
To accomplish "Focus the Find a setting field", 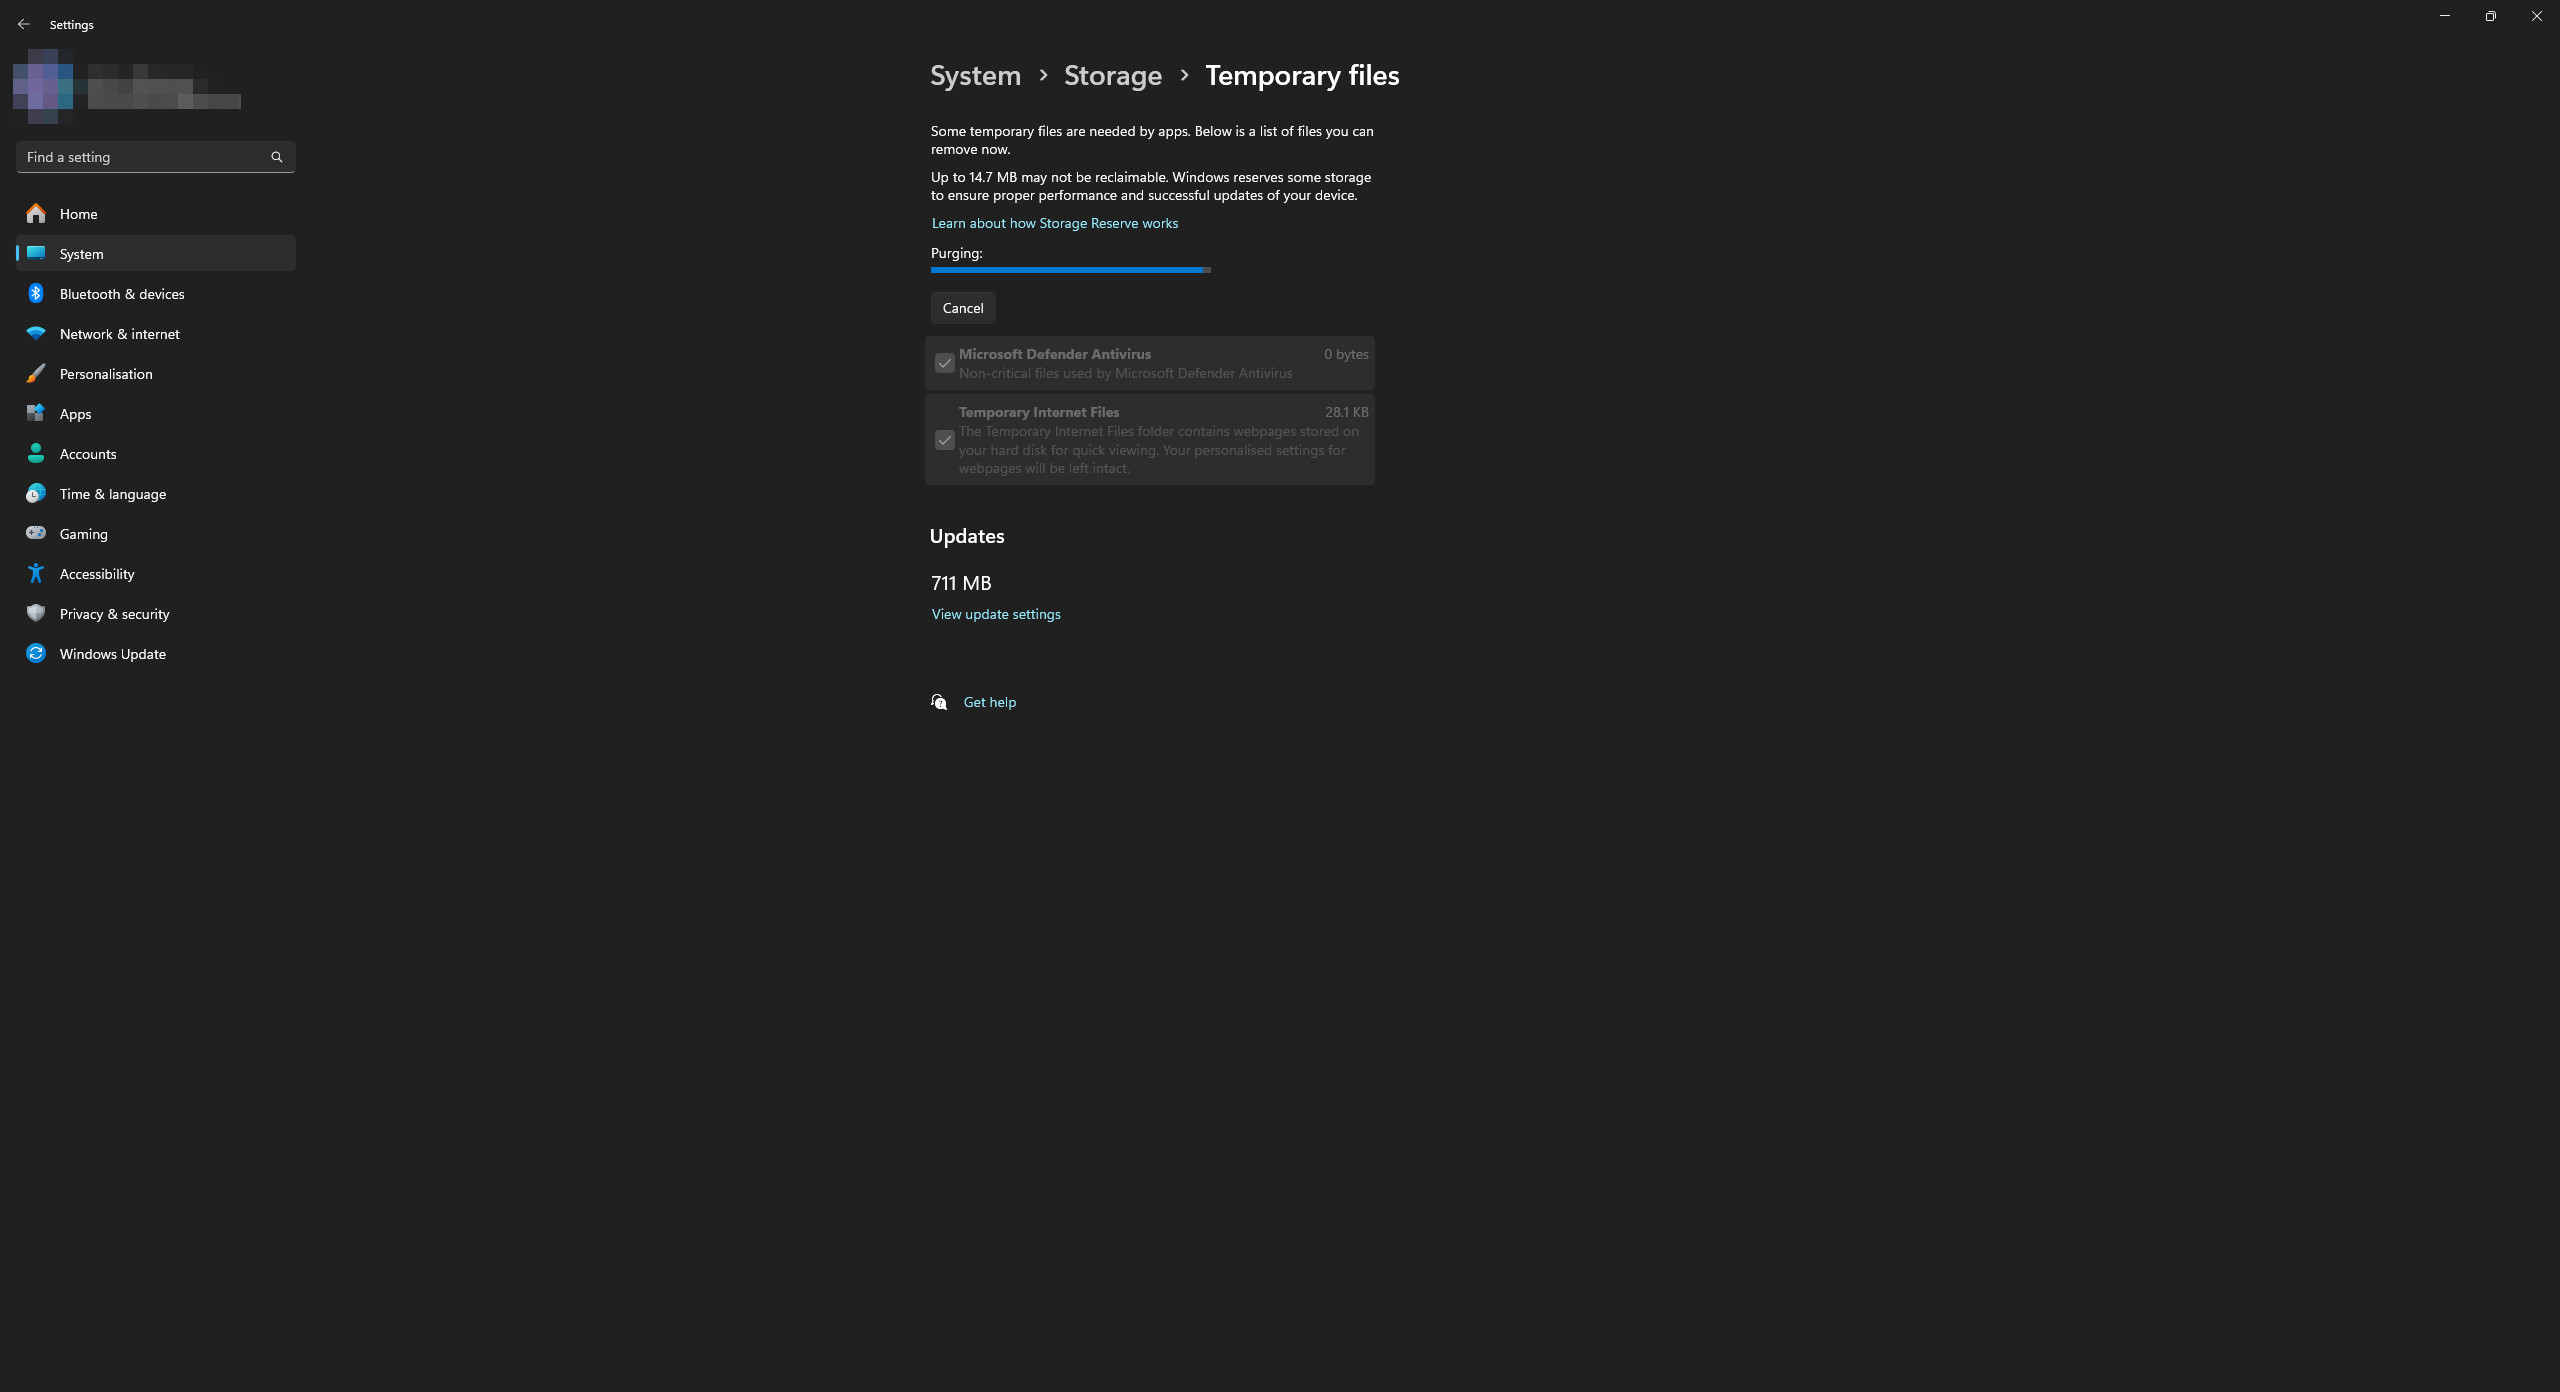I will [x=140, y=157].
